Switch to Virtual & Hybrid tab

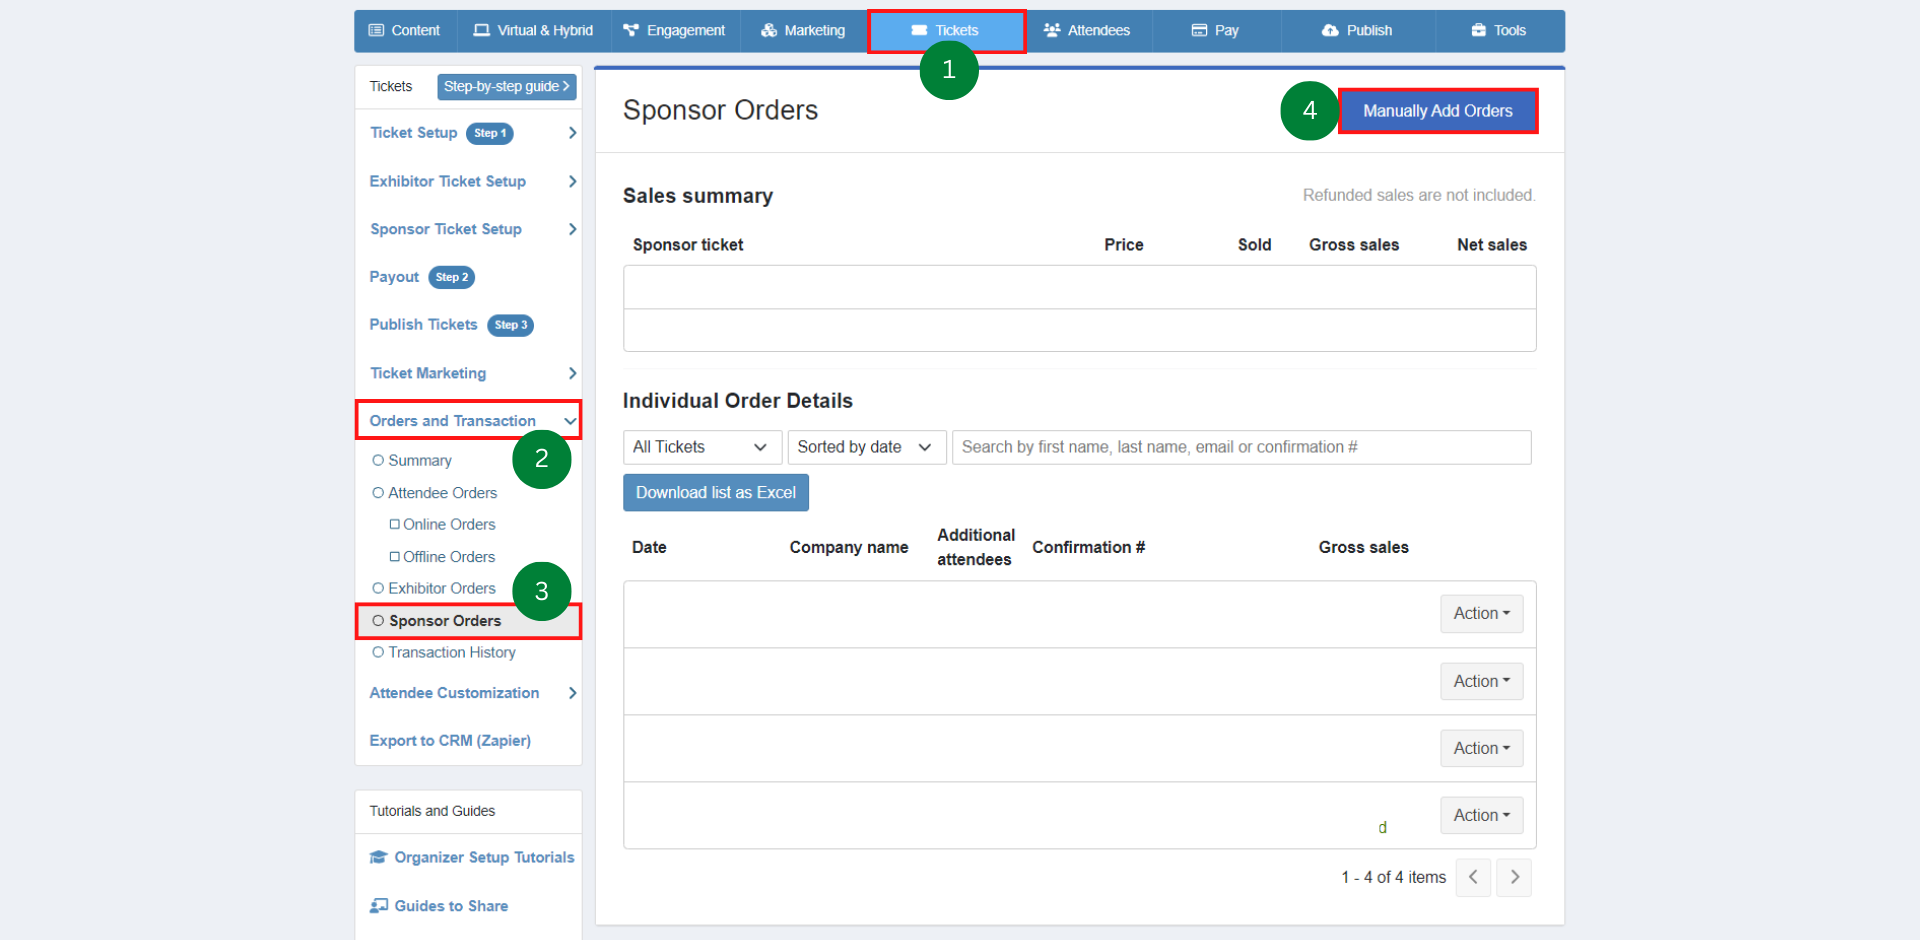533,31
